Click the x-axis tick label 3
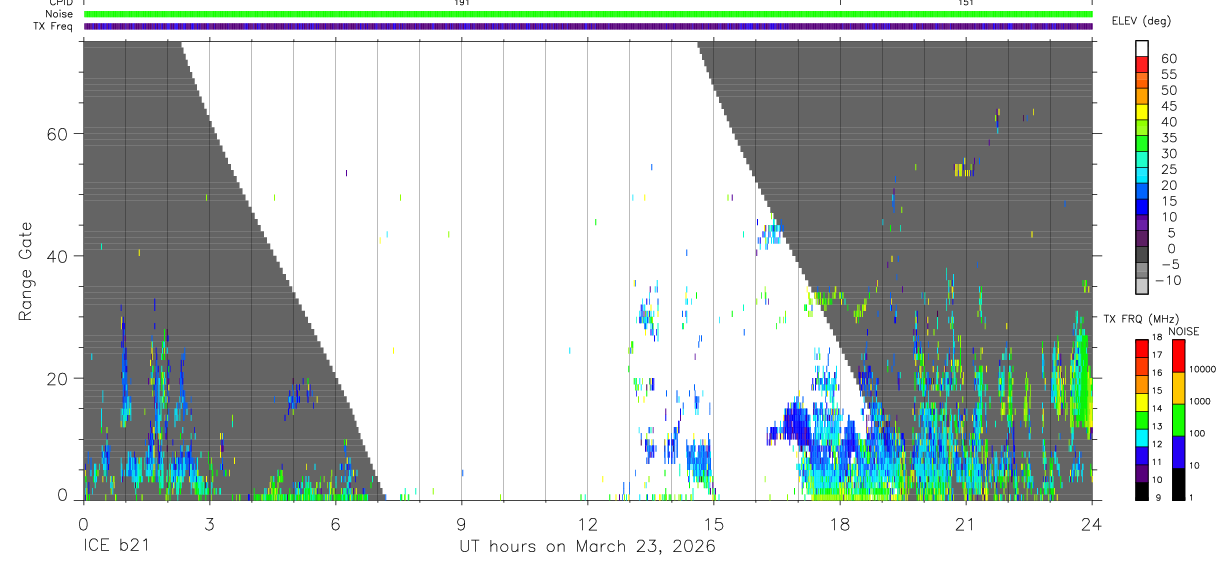 209,524
